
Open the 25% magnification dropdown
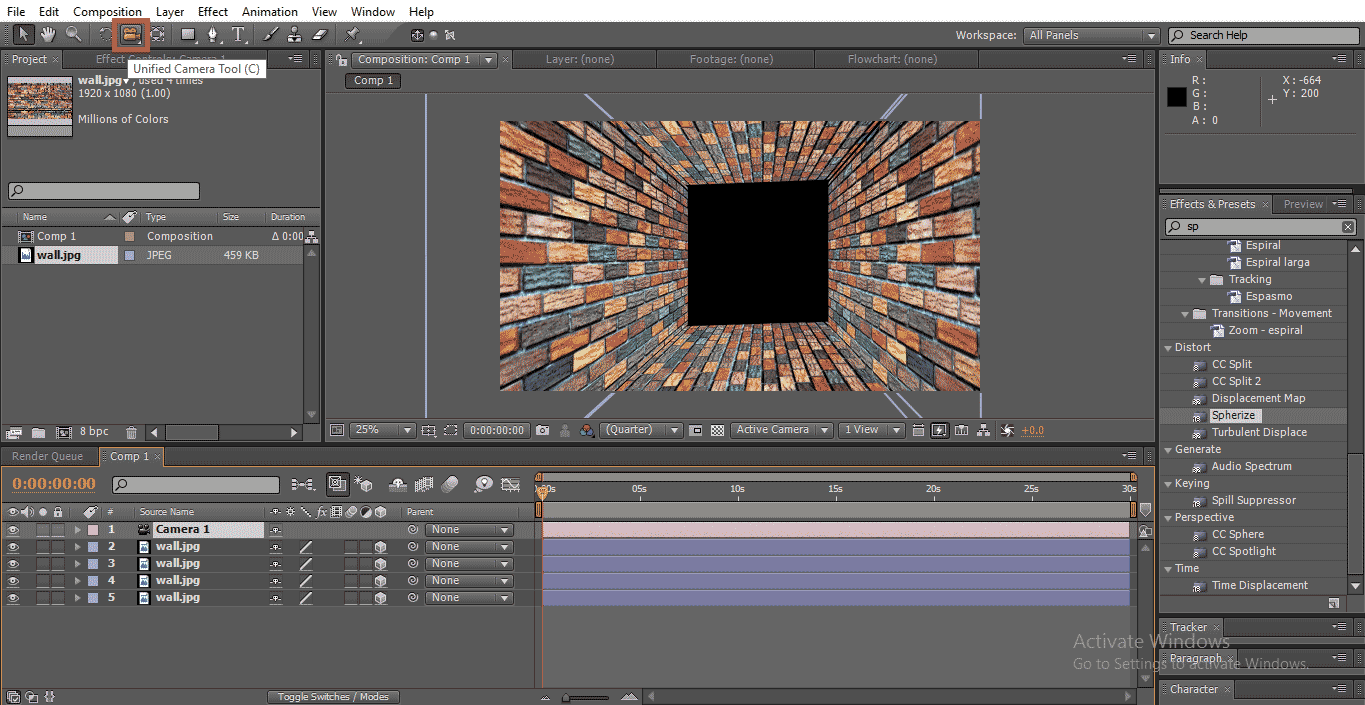(x=383, y=430)
